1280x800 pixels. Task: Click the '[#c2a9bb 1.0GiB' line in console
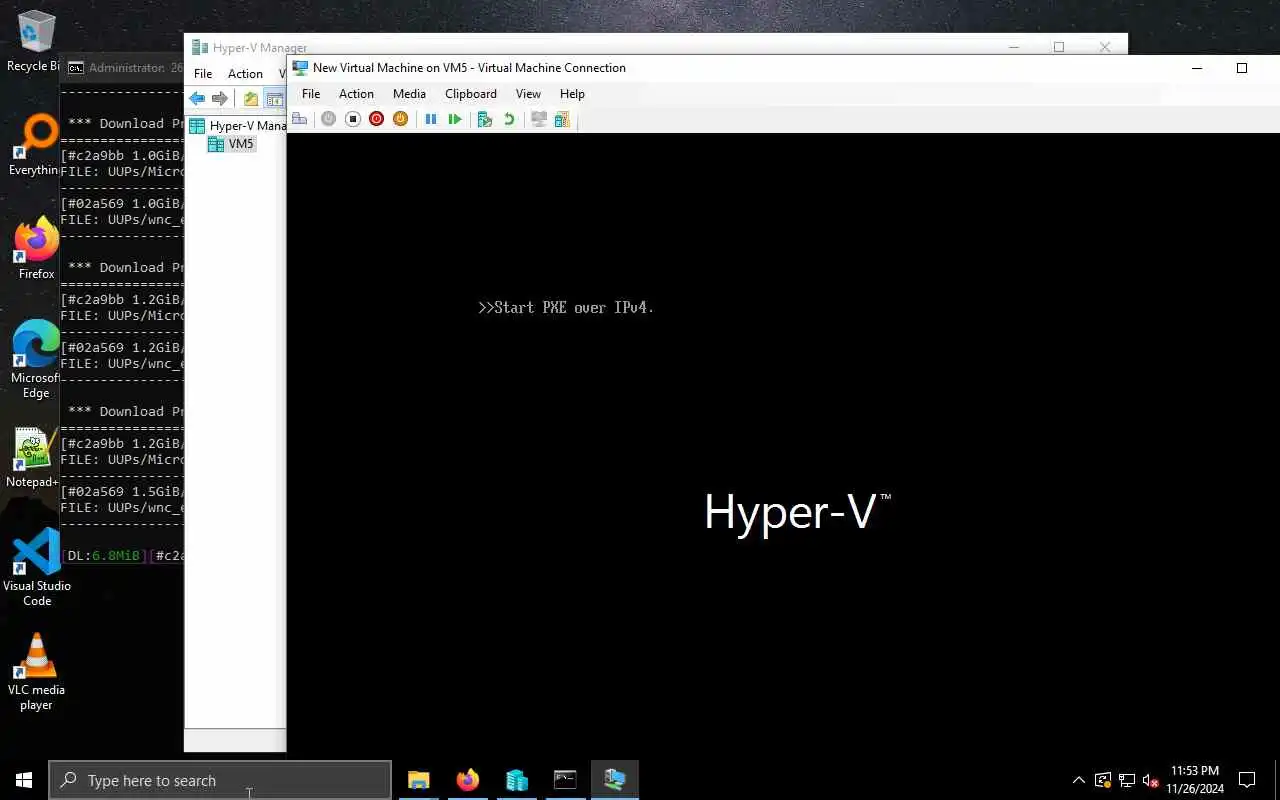[122, 156]
